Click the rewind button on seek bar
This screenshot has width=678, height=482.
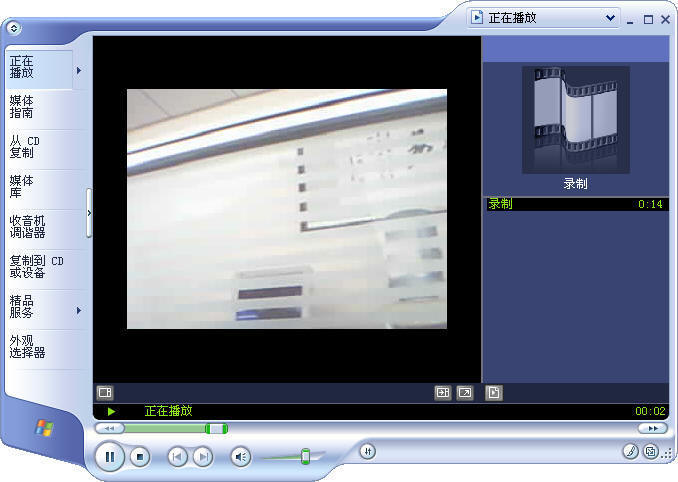pos(107,428)
